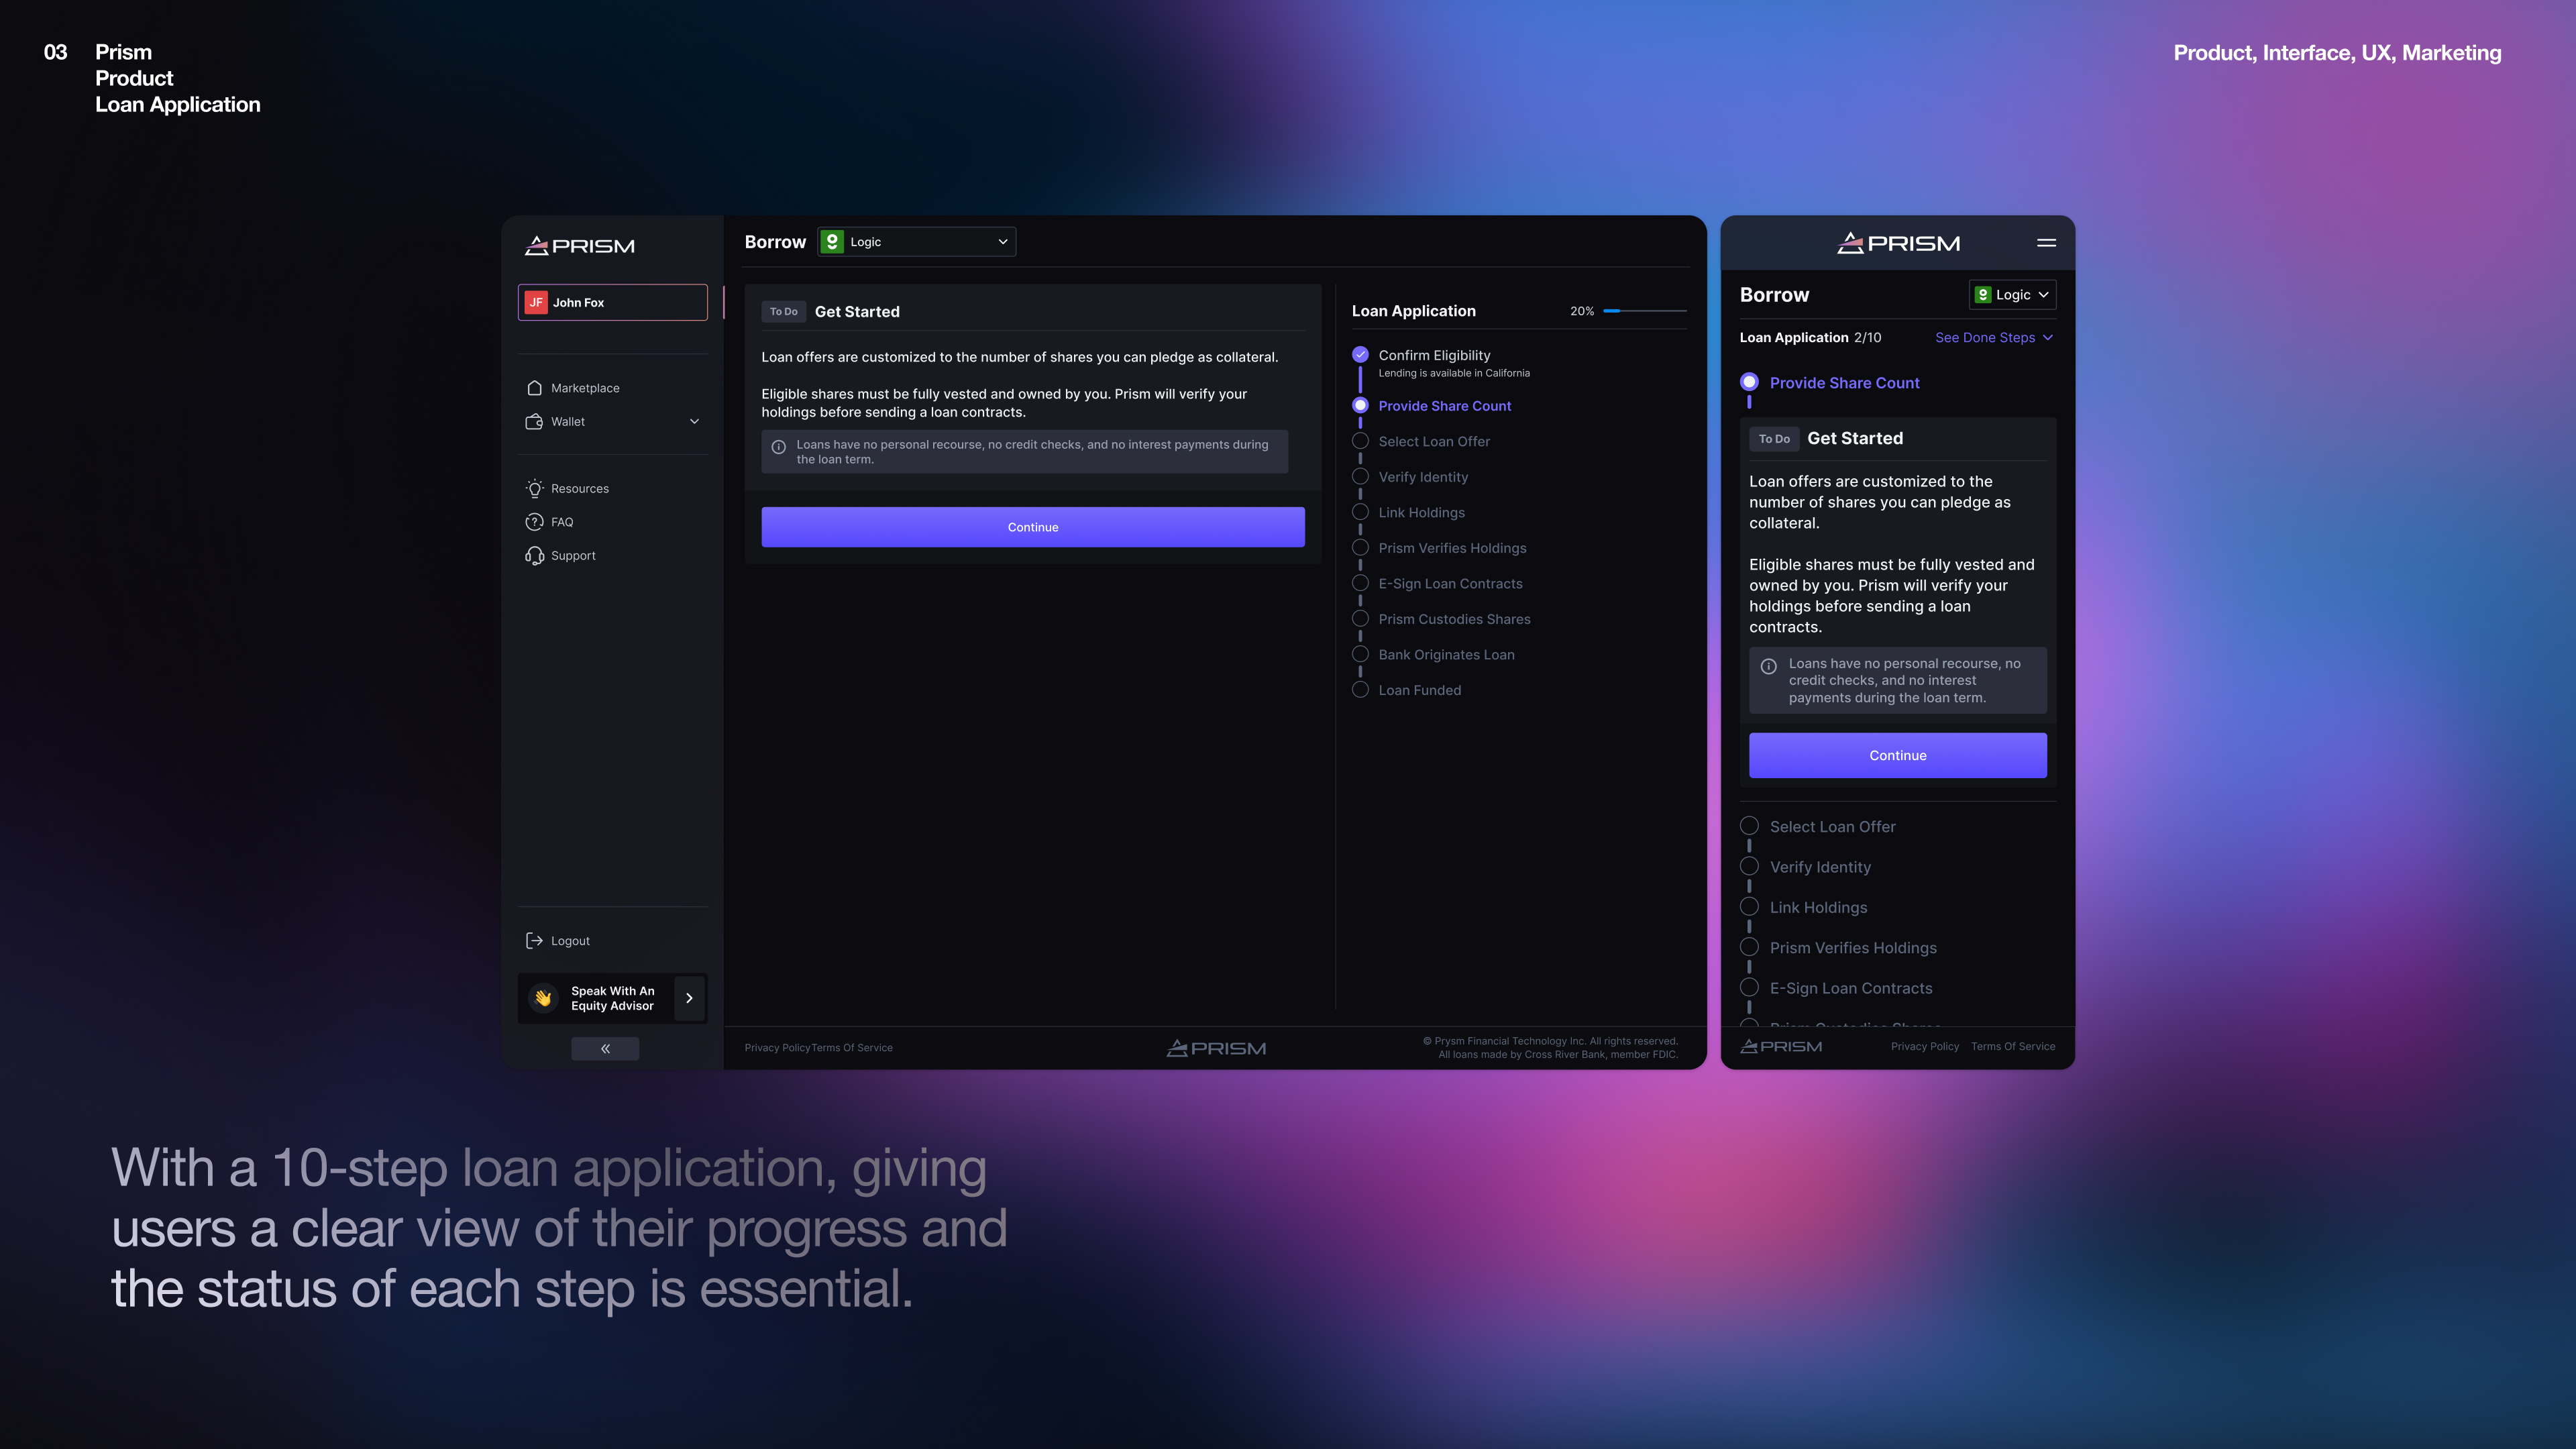This screenshot has height=1449, width=2576.
Task: Open the mobile Logic dropdown
Action: 2012,295
